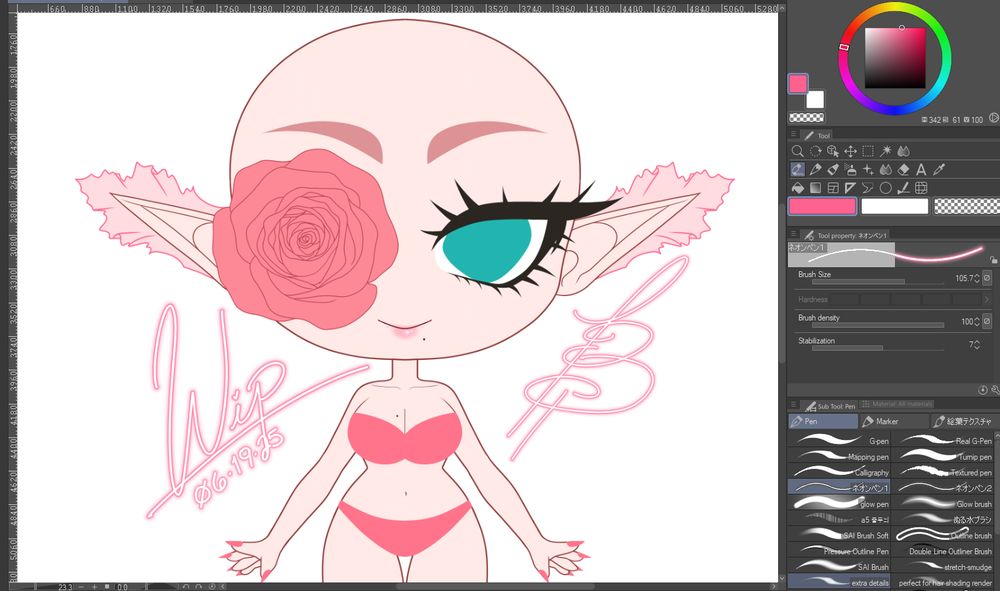Open the Pen sub tool group
Image resolution: width=1000 pixels, height=591 pixels.
[823, 421]
